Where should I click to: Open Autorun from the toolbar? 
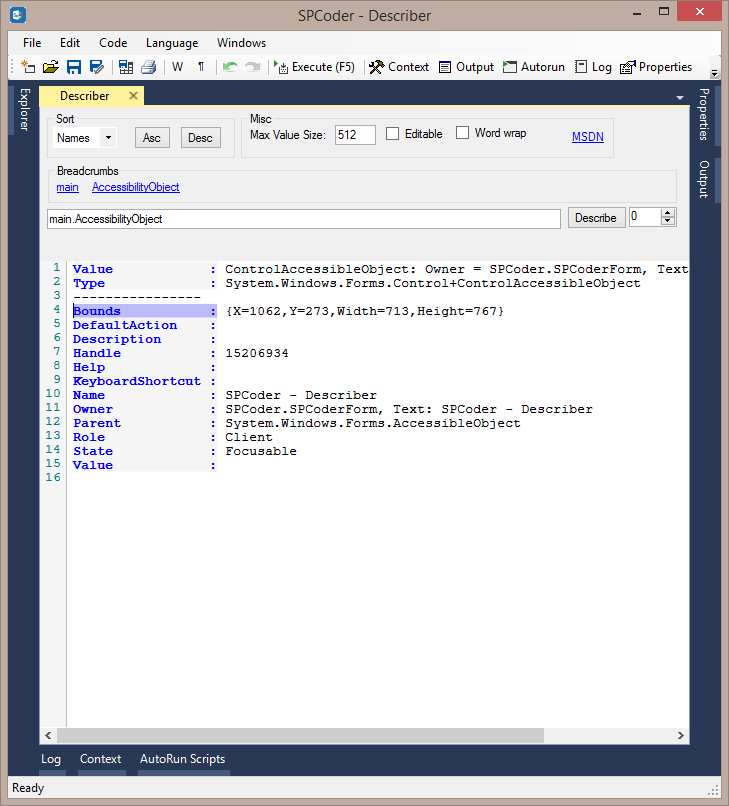[x=534, y=67]
